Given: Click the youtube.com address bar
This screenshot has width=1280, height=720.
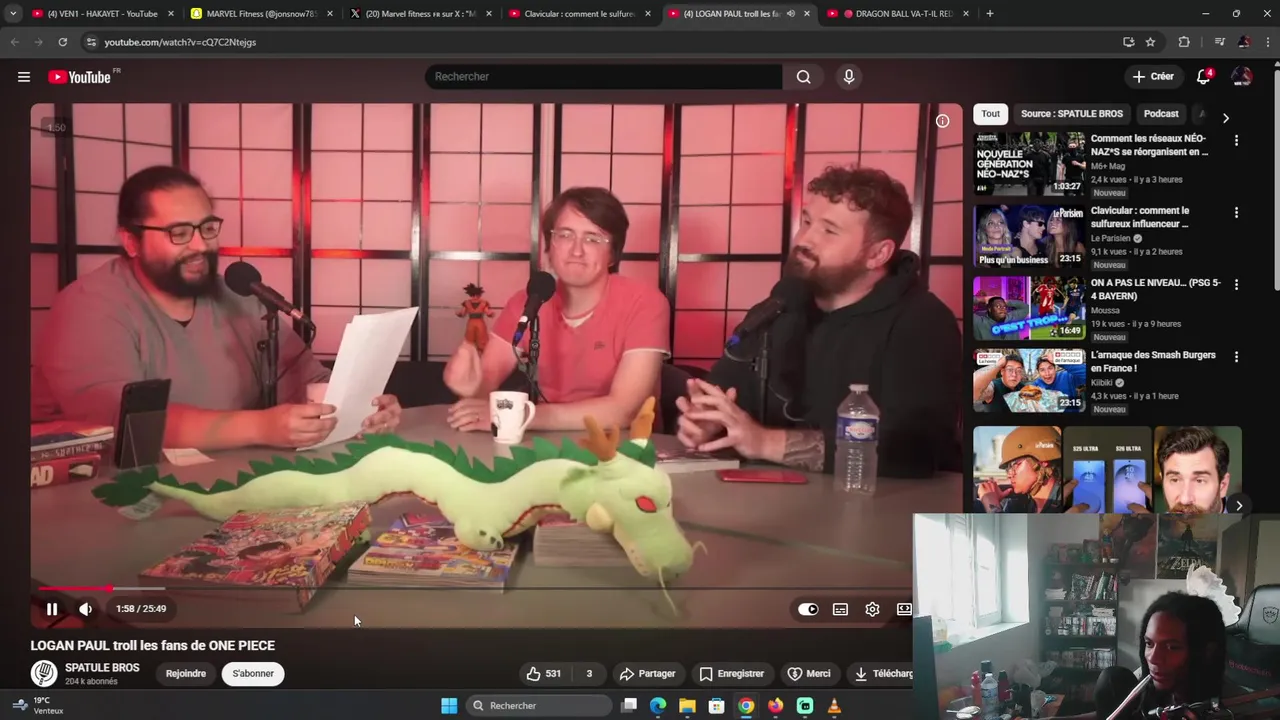Looking at the screenshot, I should 600,42.
